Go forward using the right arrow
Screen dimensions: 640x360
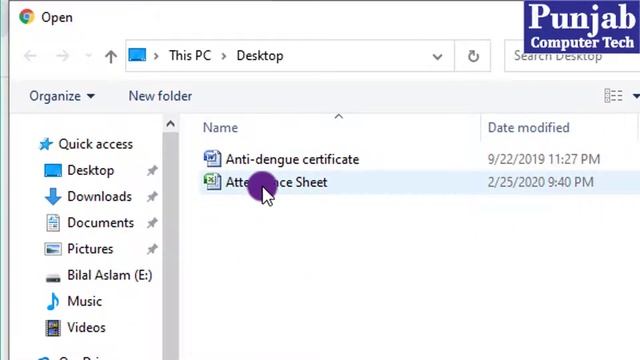click(x=62, y=56)
